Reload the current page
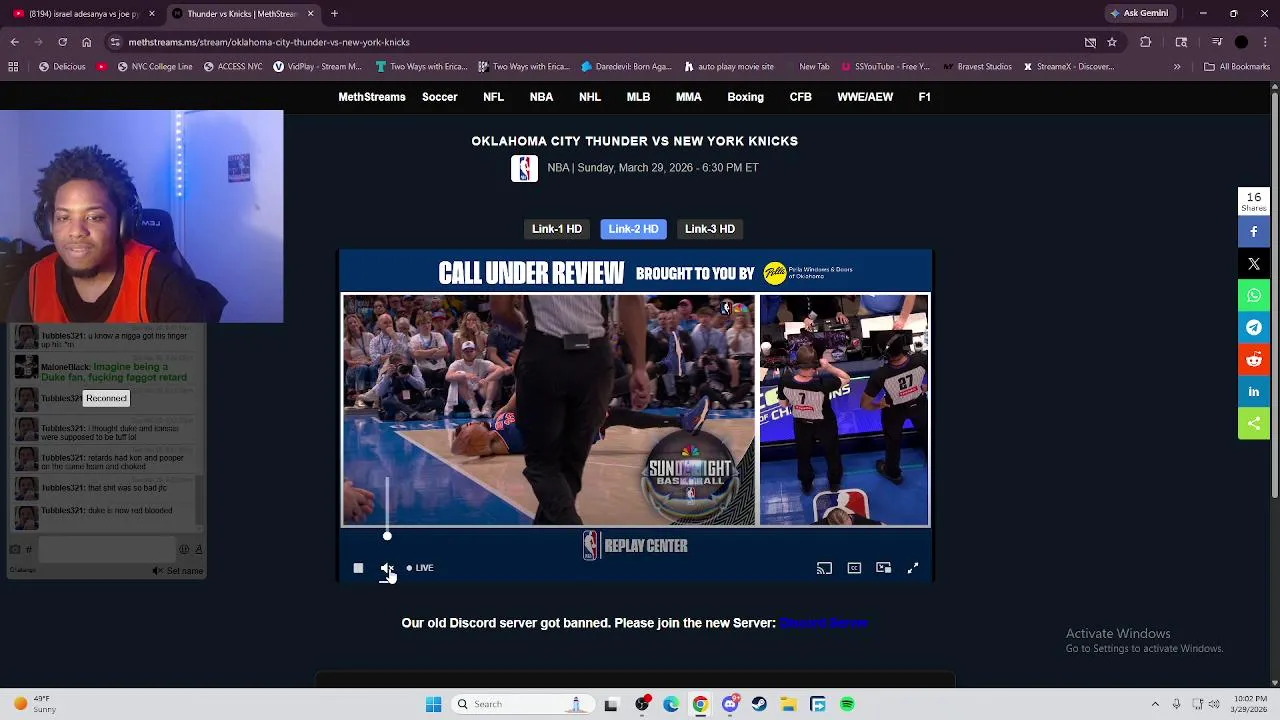1280x720 pixels. click(62, 42)
